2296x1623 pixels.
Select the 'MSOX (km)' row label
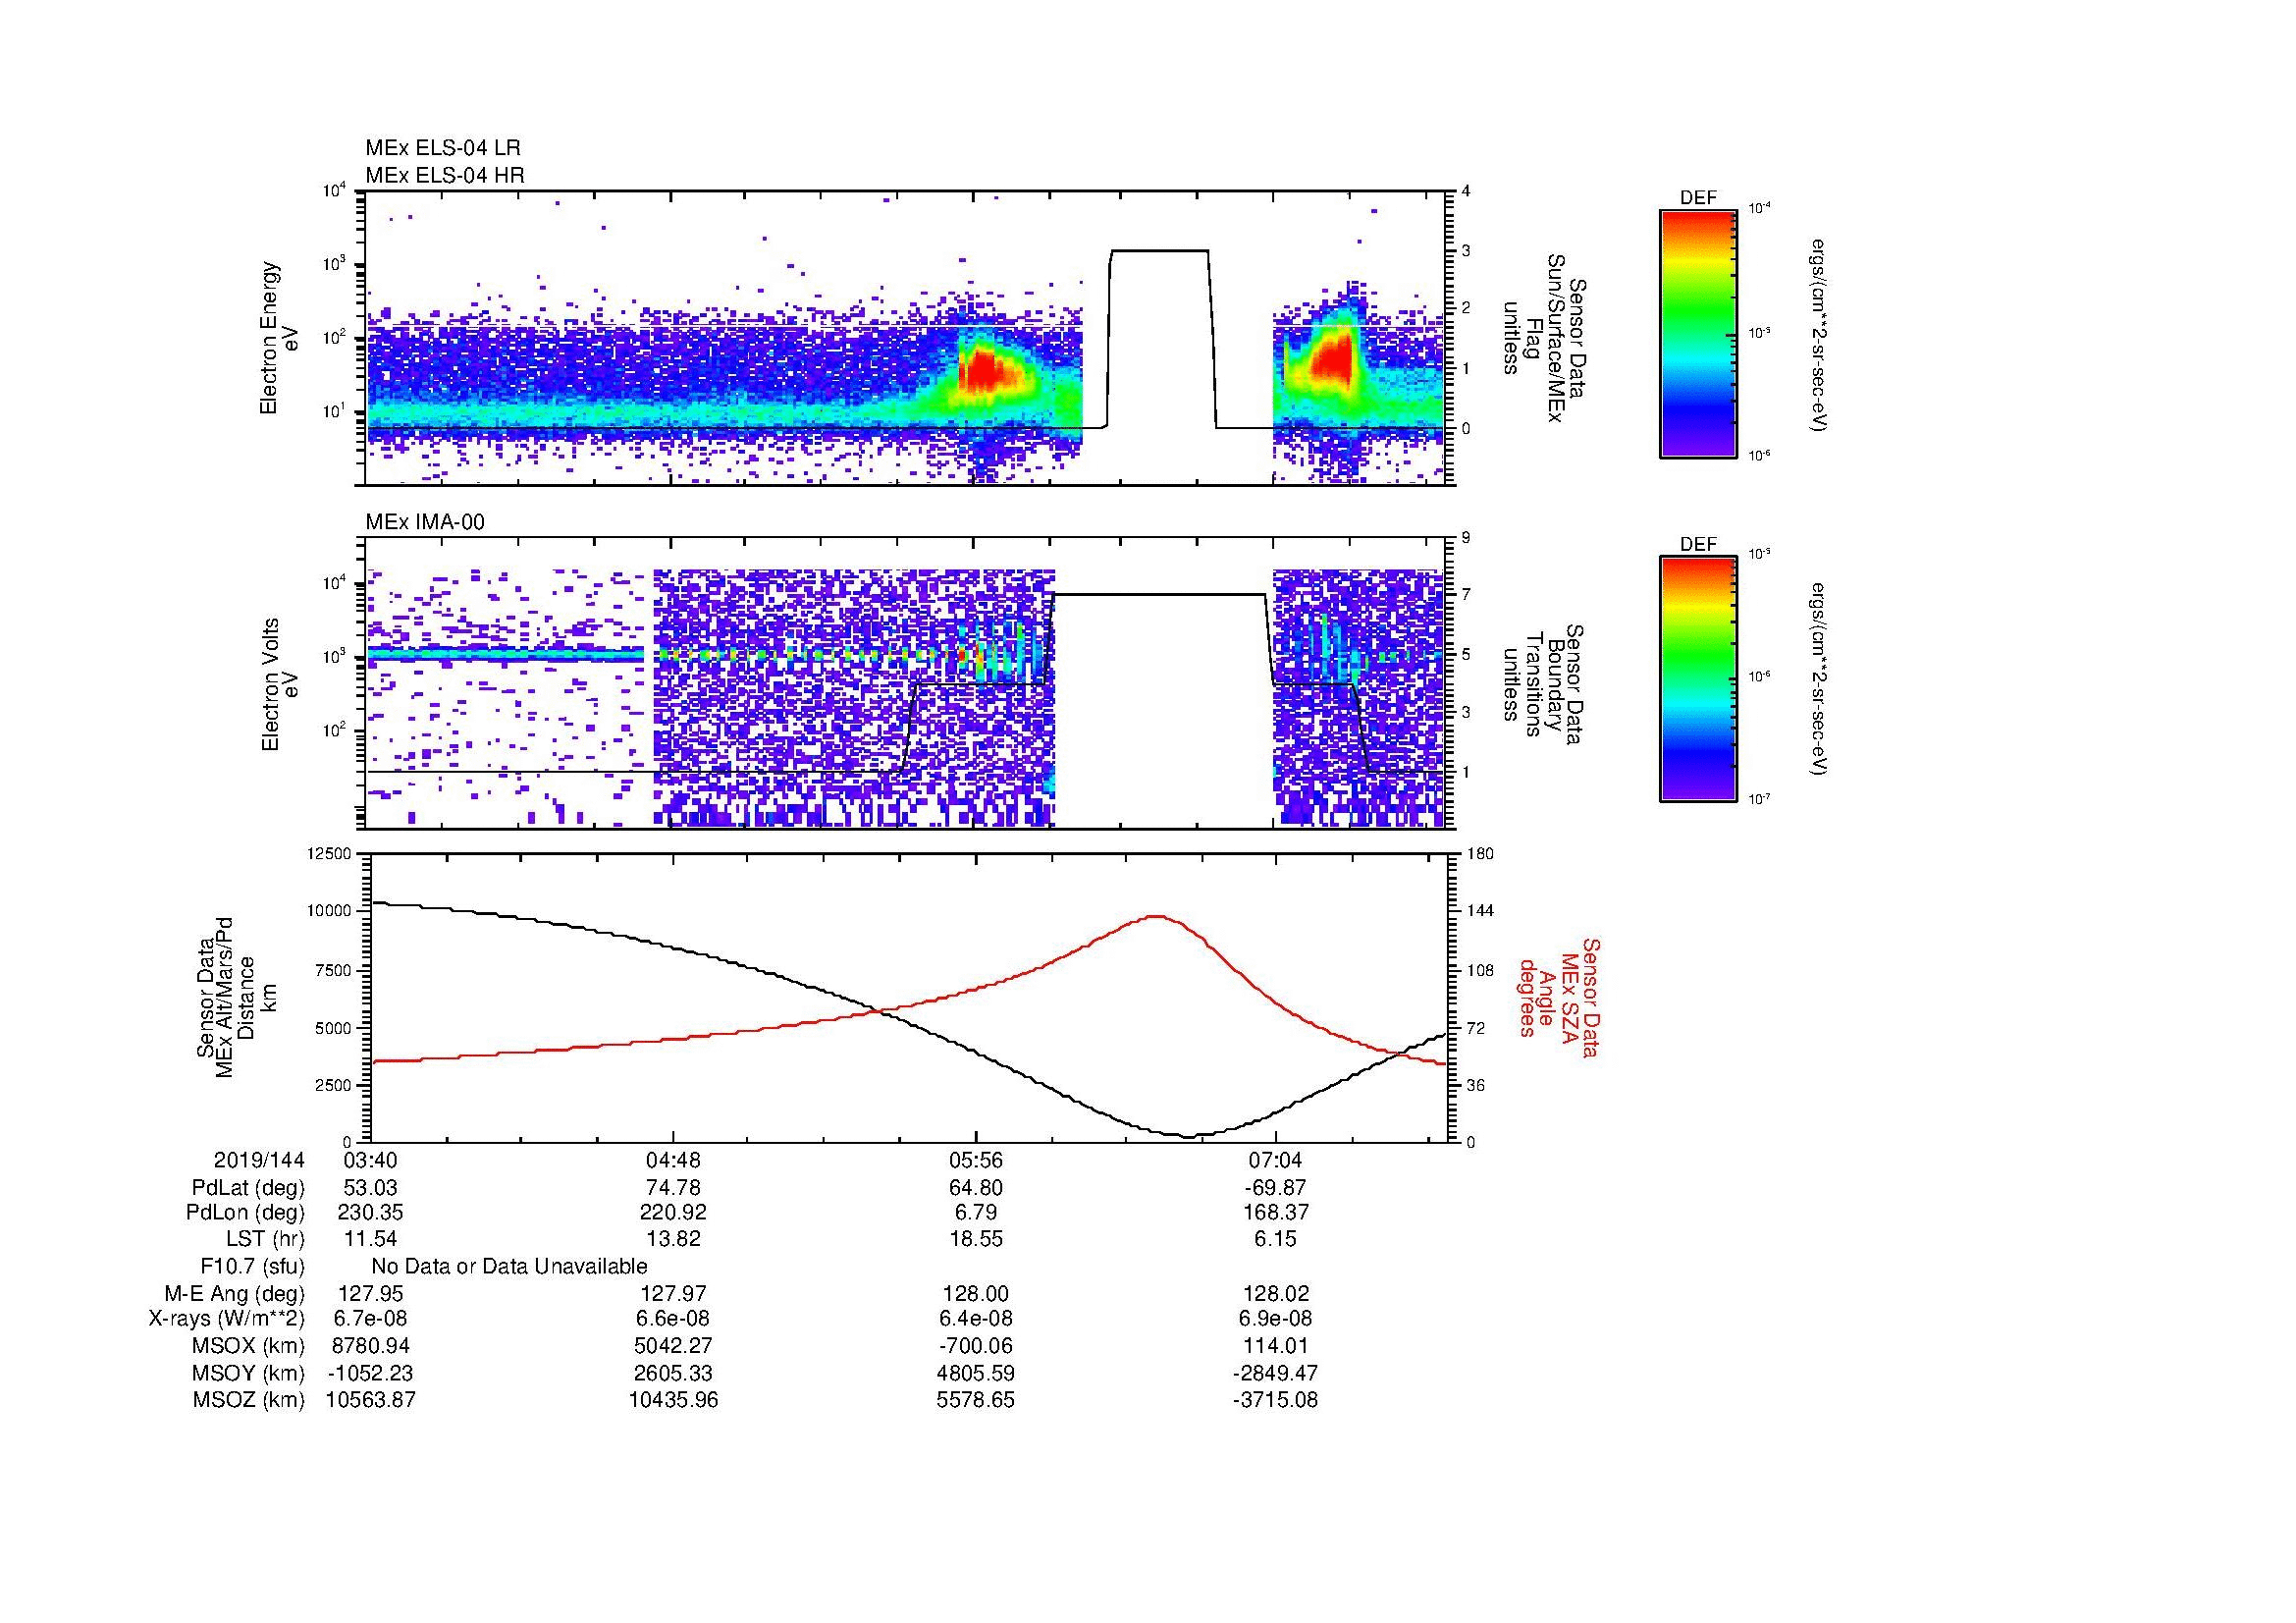pos(248,1346)
